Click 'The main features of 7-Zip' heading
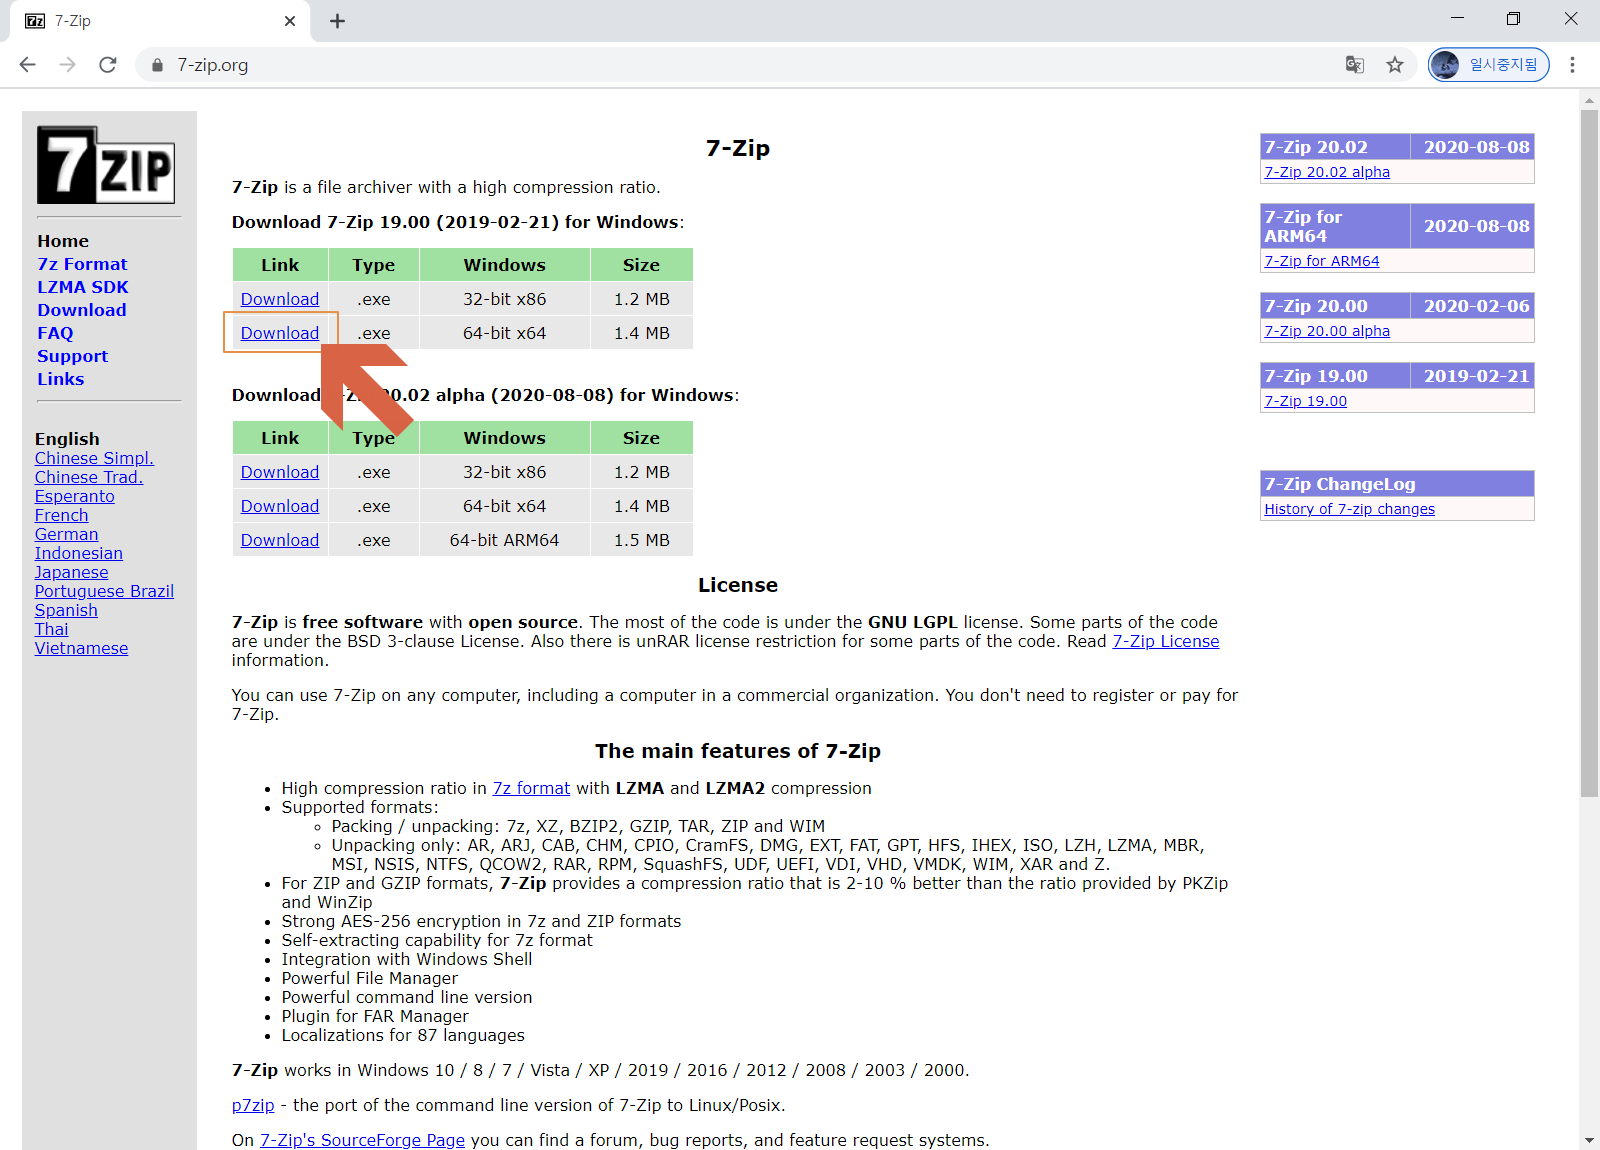The height and width of the screenshot is (1150, 1600). click(738, 751)
